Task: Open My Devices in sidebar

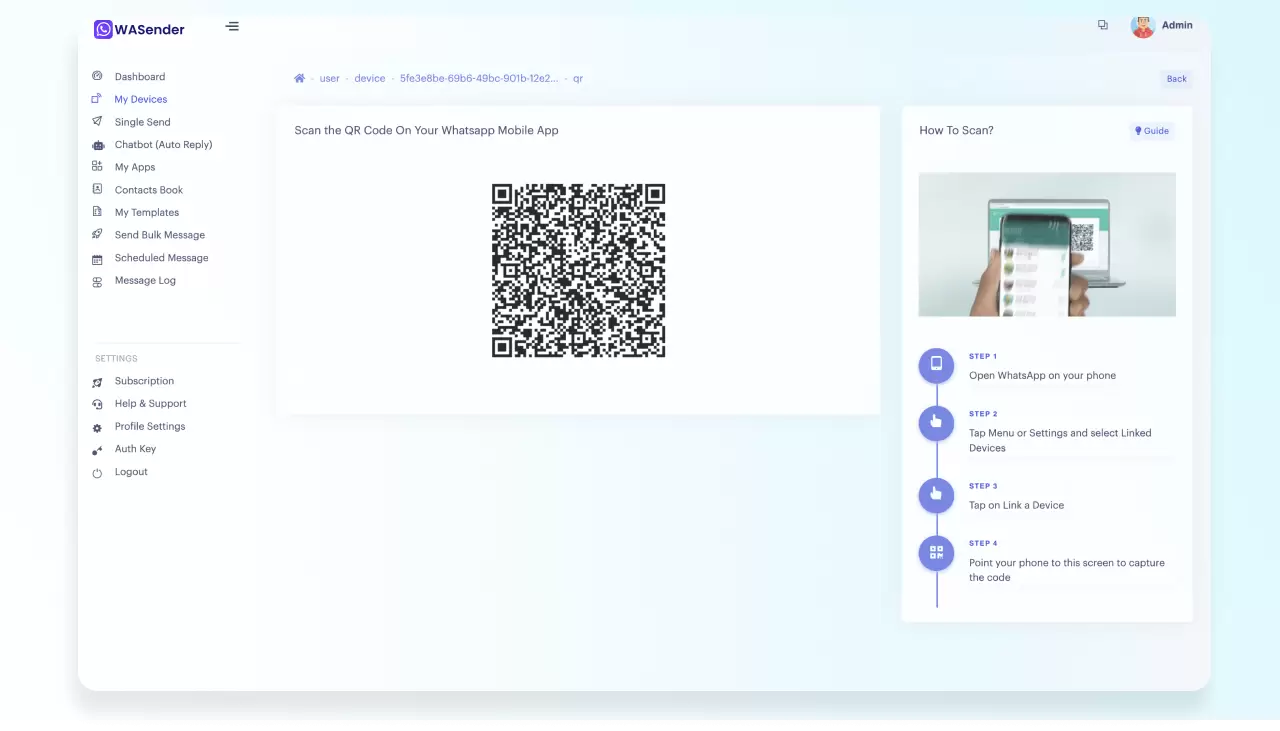Action: pyautogui.click(x=141, y=99)
